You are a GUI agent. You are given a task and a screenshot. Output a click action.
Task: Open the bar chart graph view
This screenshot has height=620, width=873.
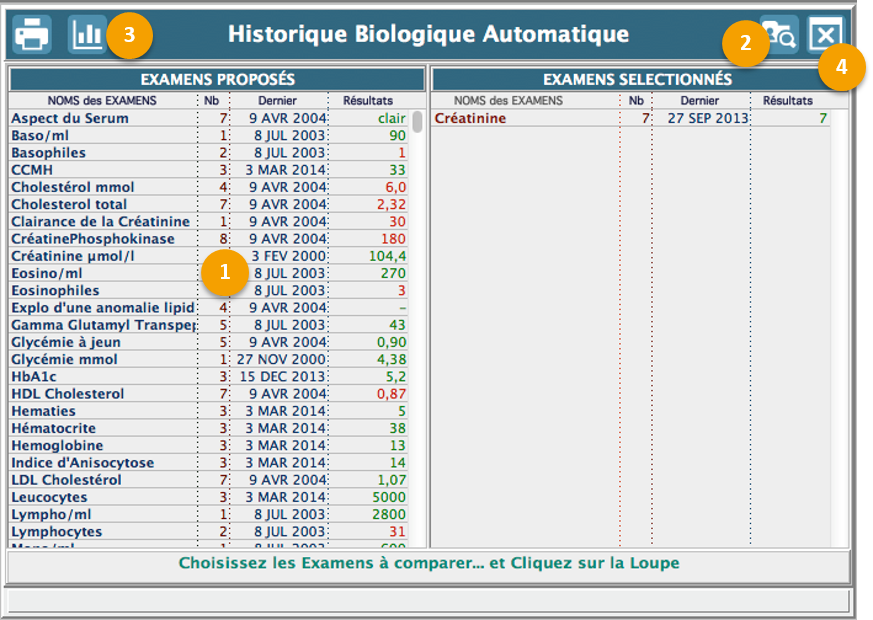87,35
